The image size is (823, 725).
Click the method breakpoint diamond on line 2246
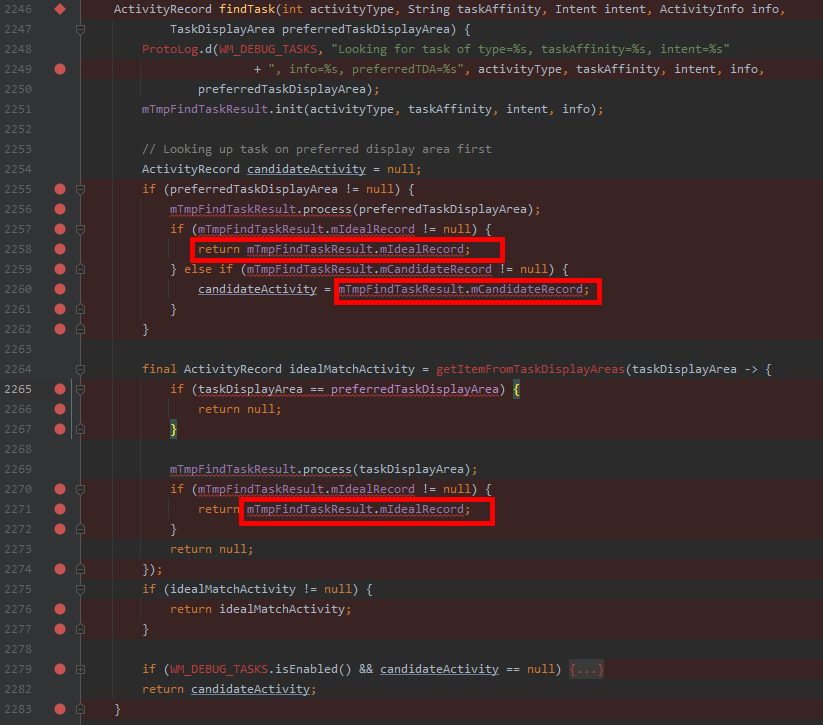pos(60,9)
